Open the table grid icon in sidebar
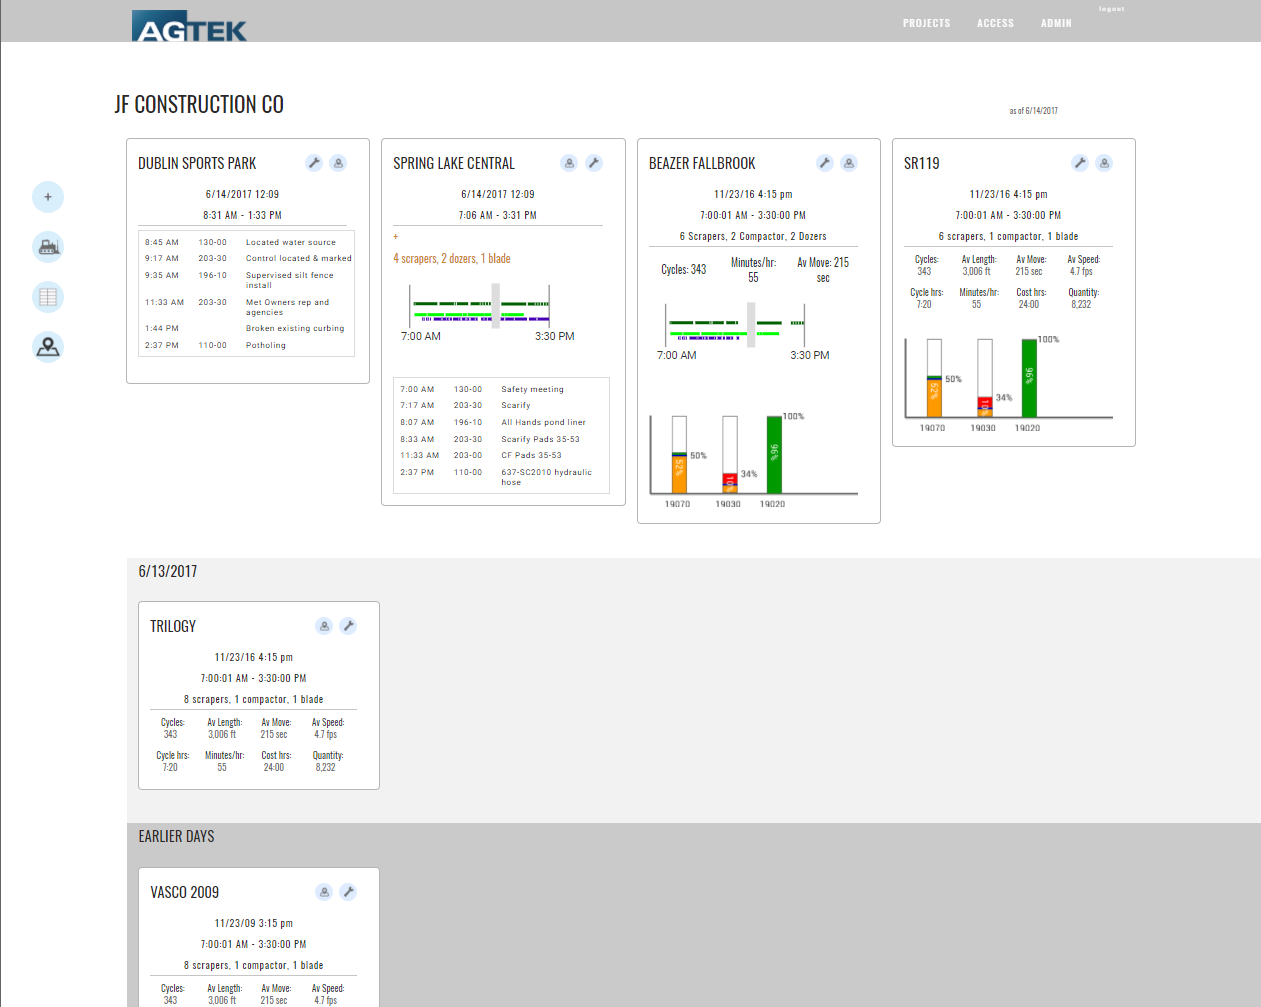 pos(48,297)
